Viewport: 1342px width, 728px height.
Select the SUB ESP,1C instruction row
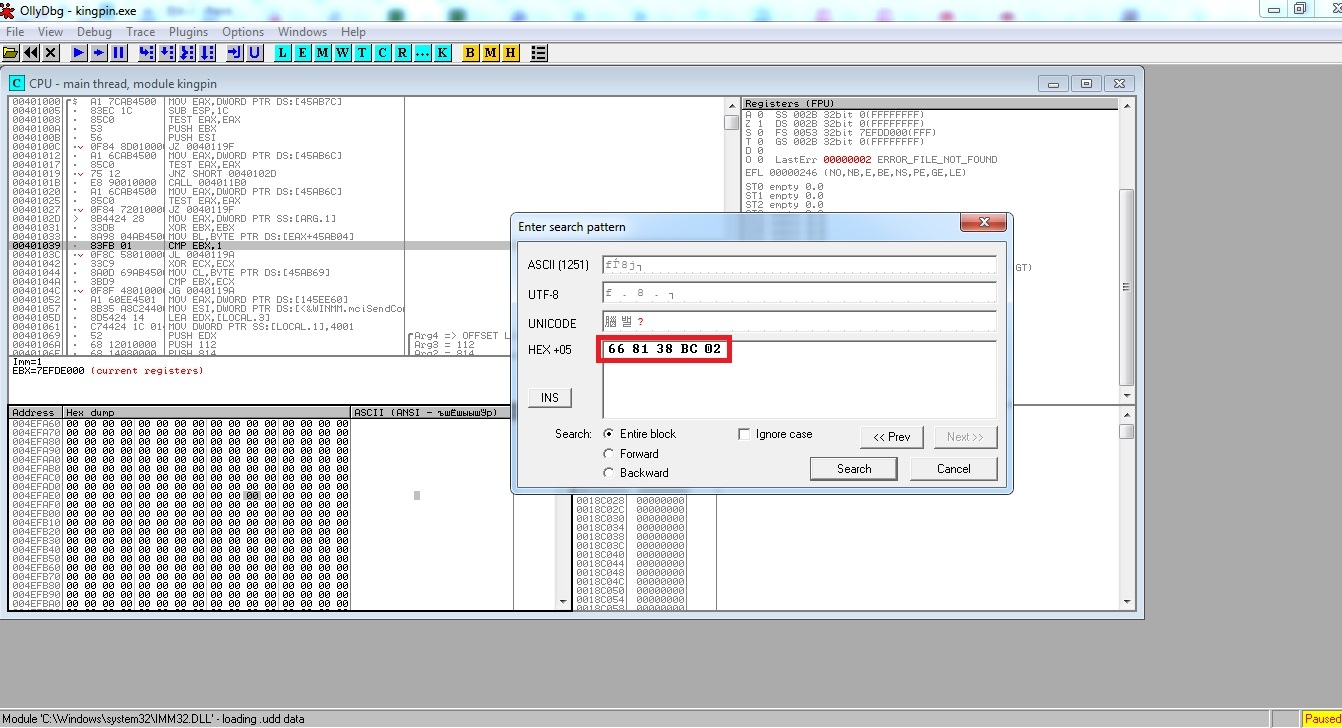click(x=365, y=111)
